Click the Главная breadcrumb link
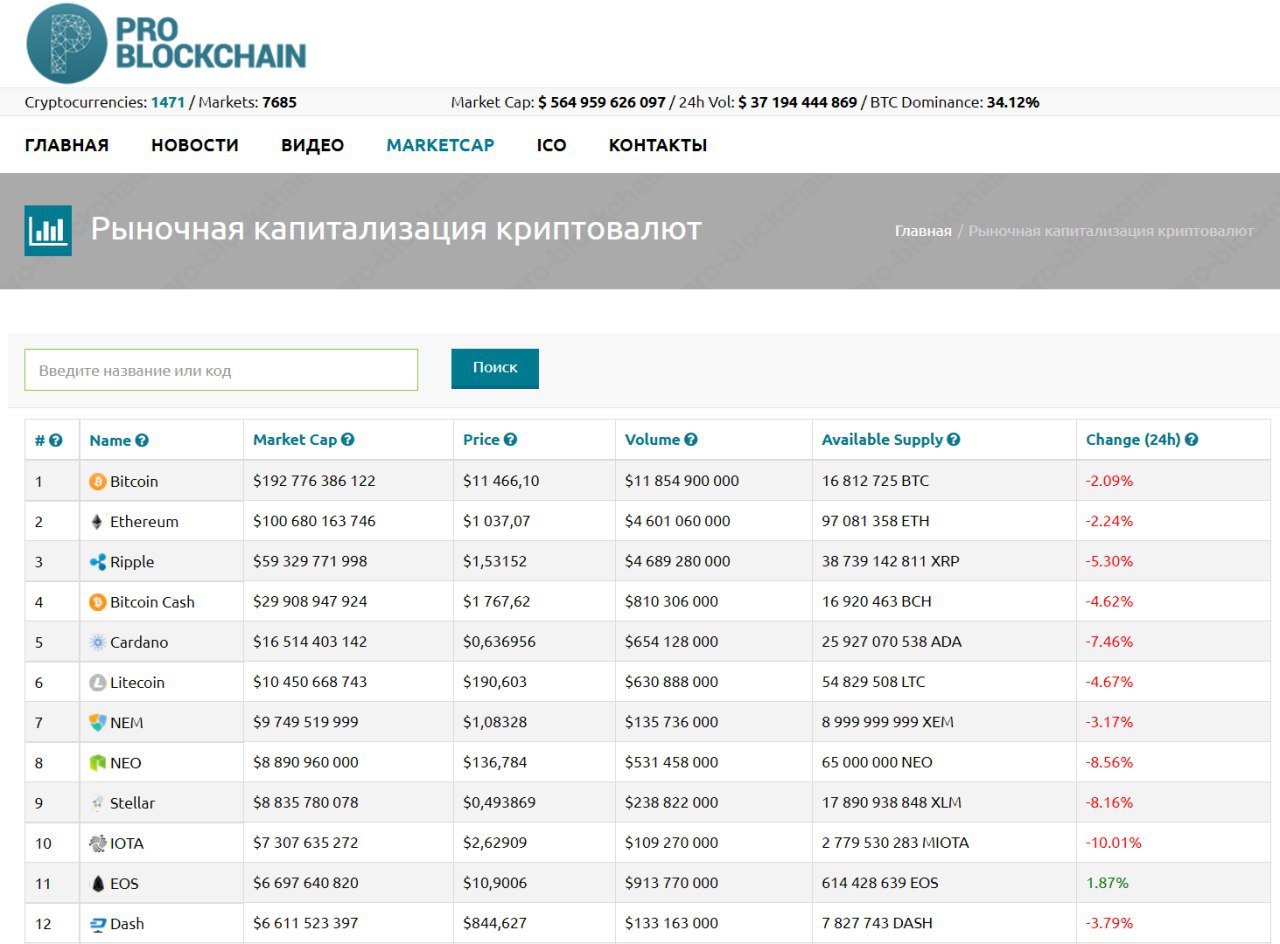This screenshot has width=1280, height=944. (923, 231)
